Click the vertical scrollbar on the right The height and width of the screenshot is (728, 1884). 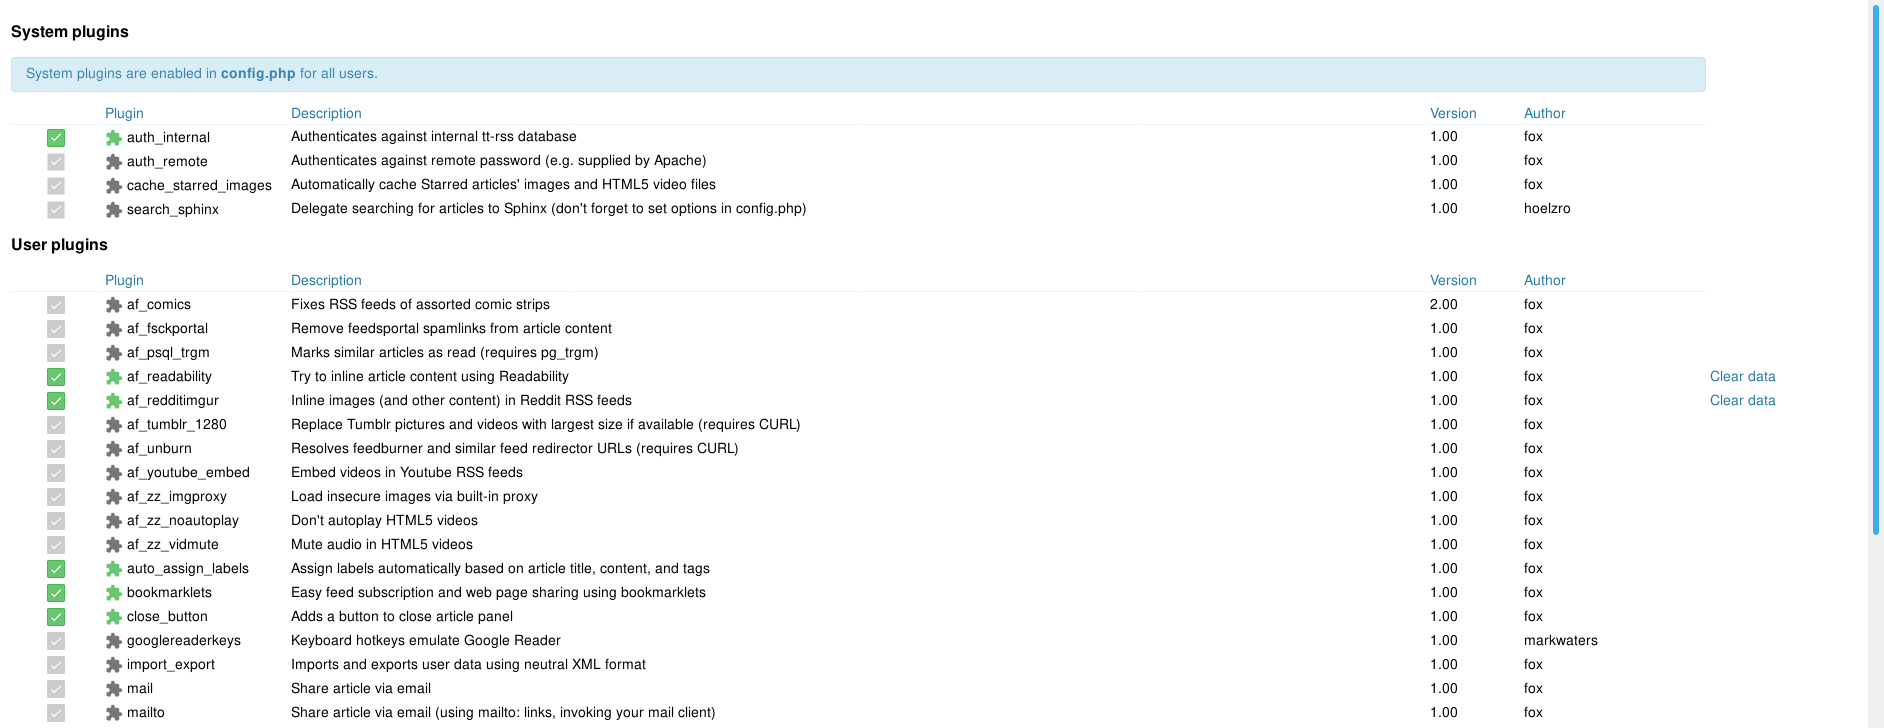(1875, 270)
